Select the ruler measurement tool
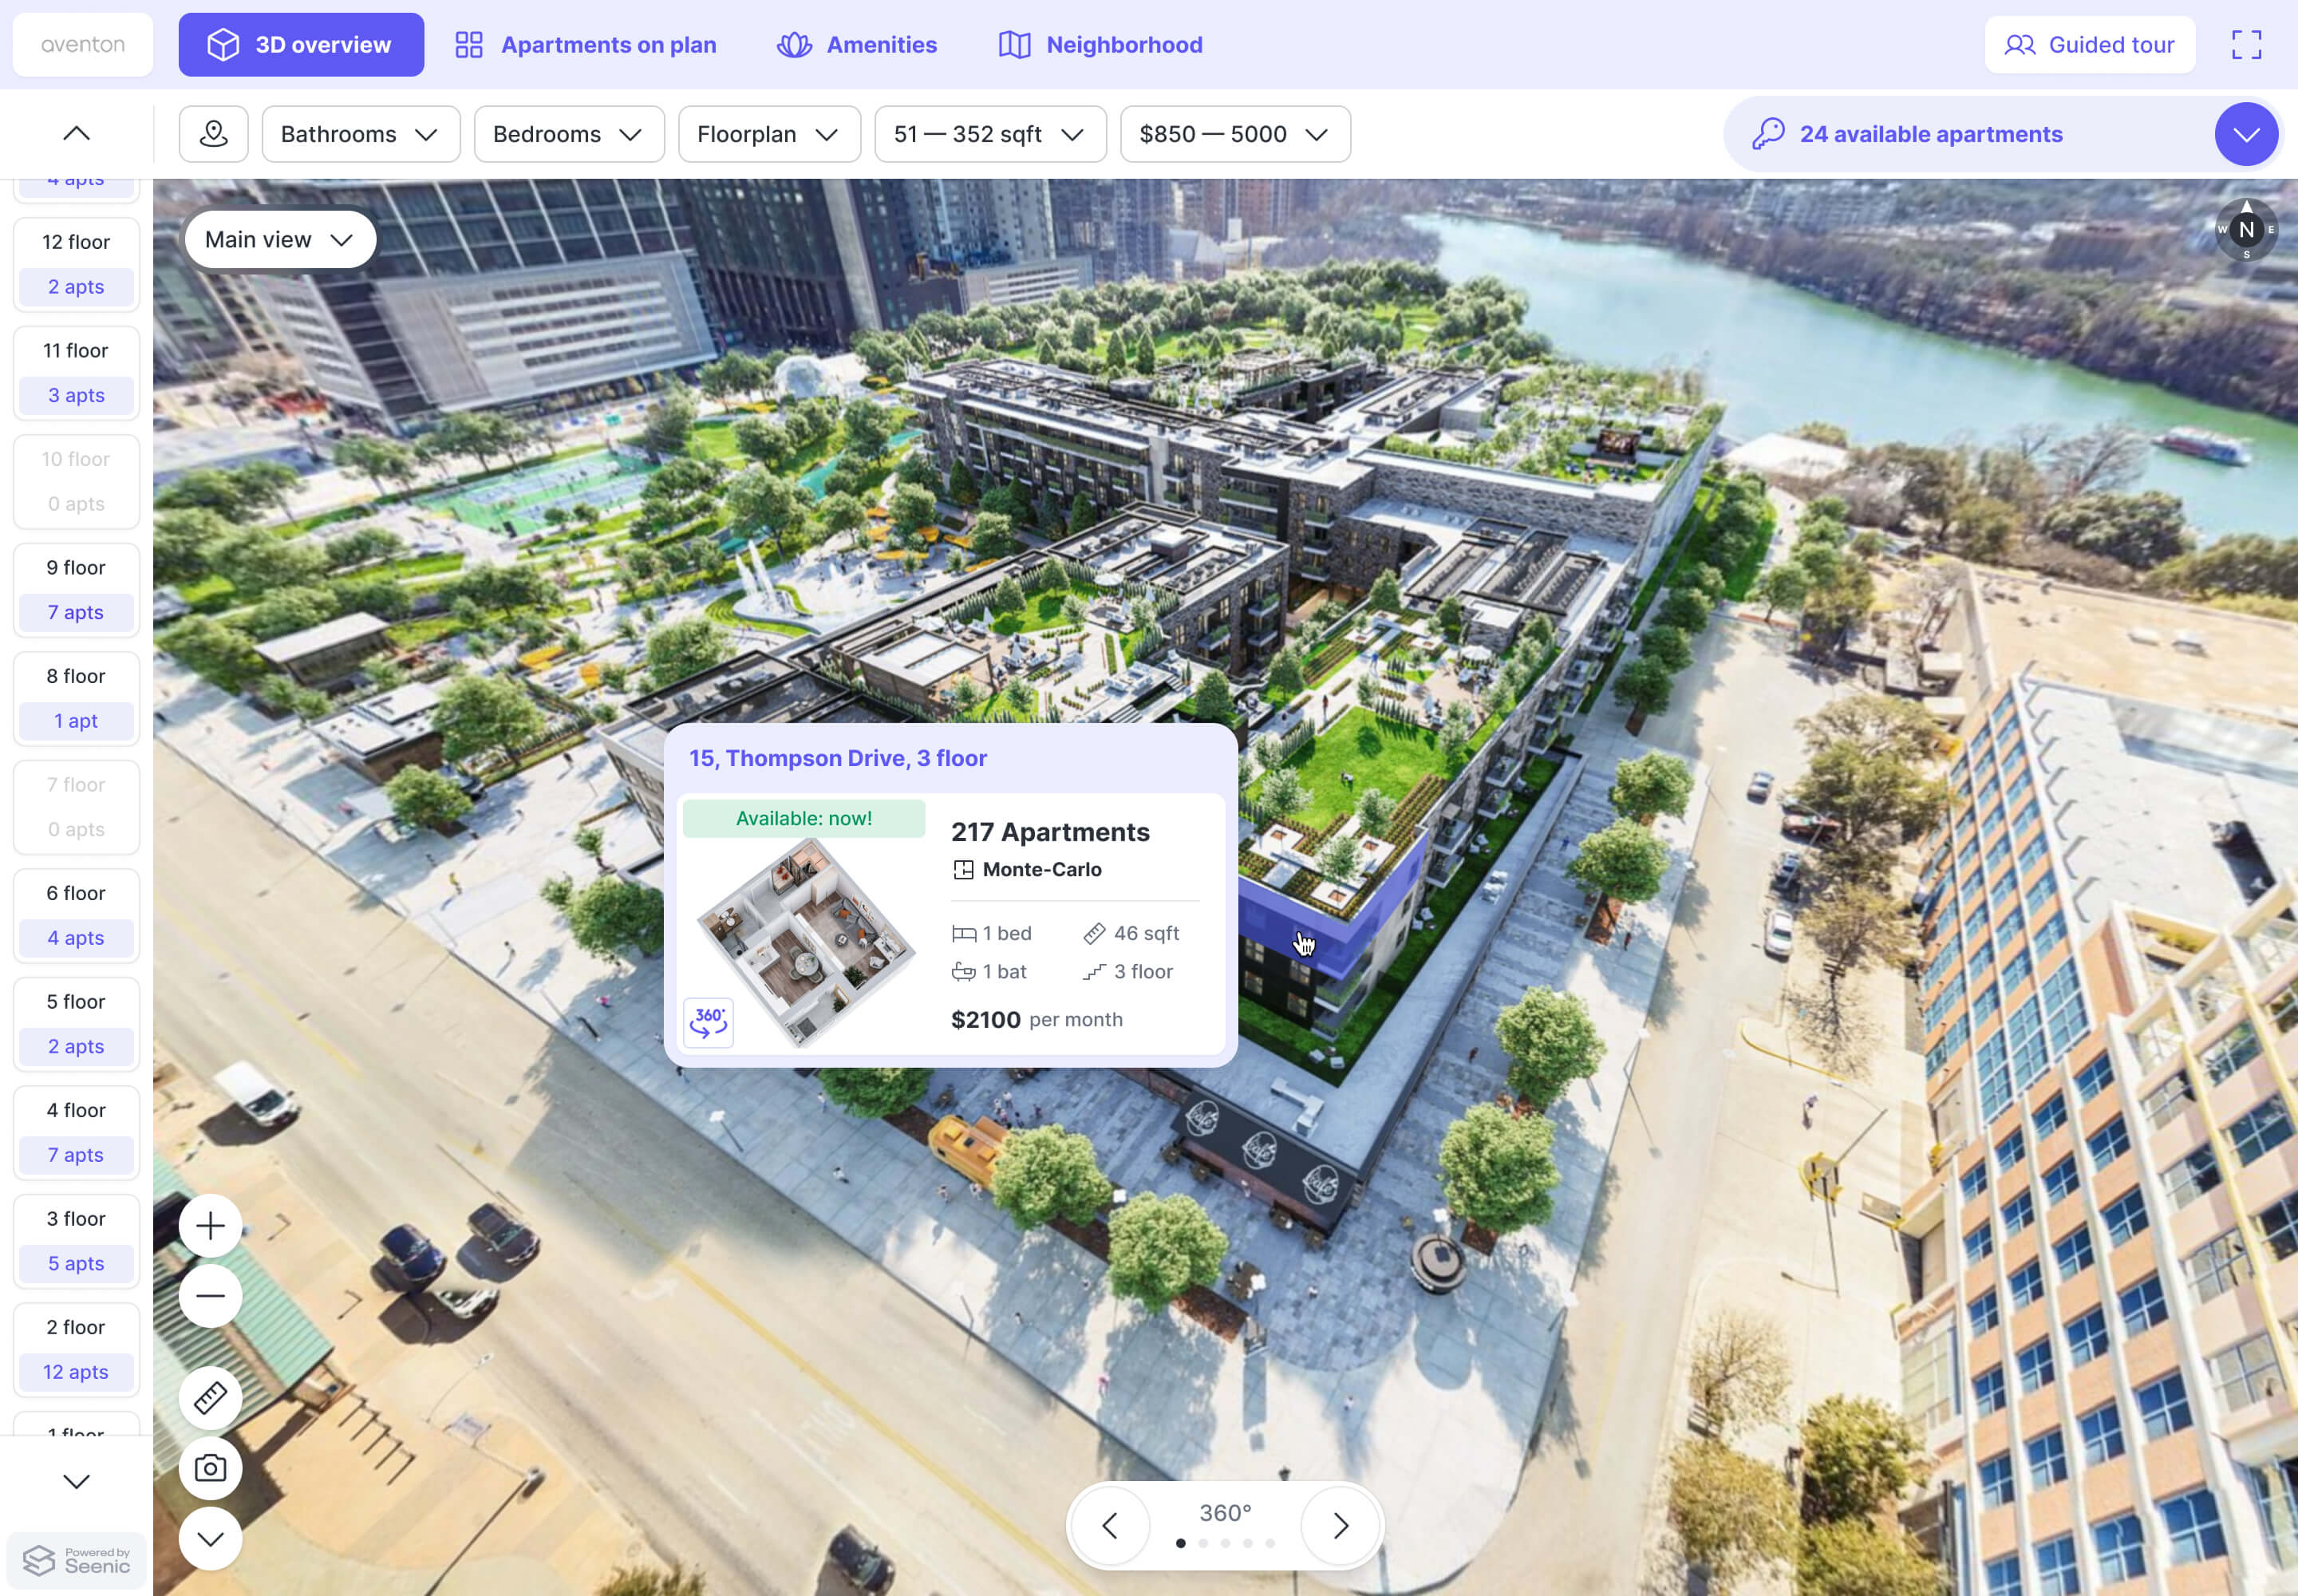Image resolution: width=2298 pixels, height=1596 pixels. coord(210,1398)
